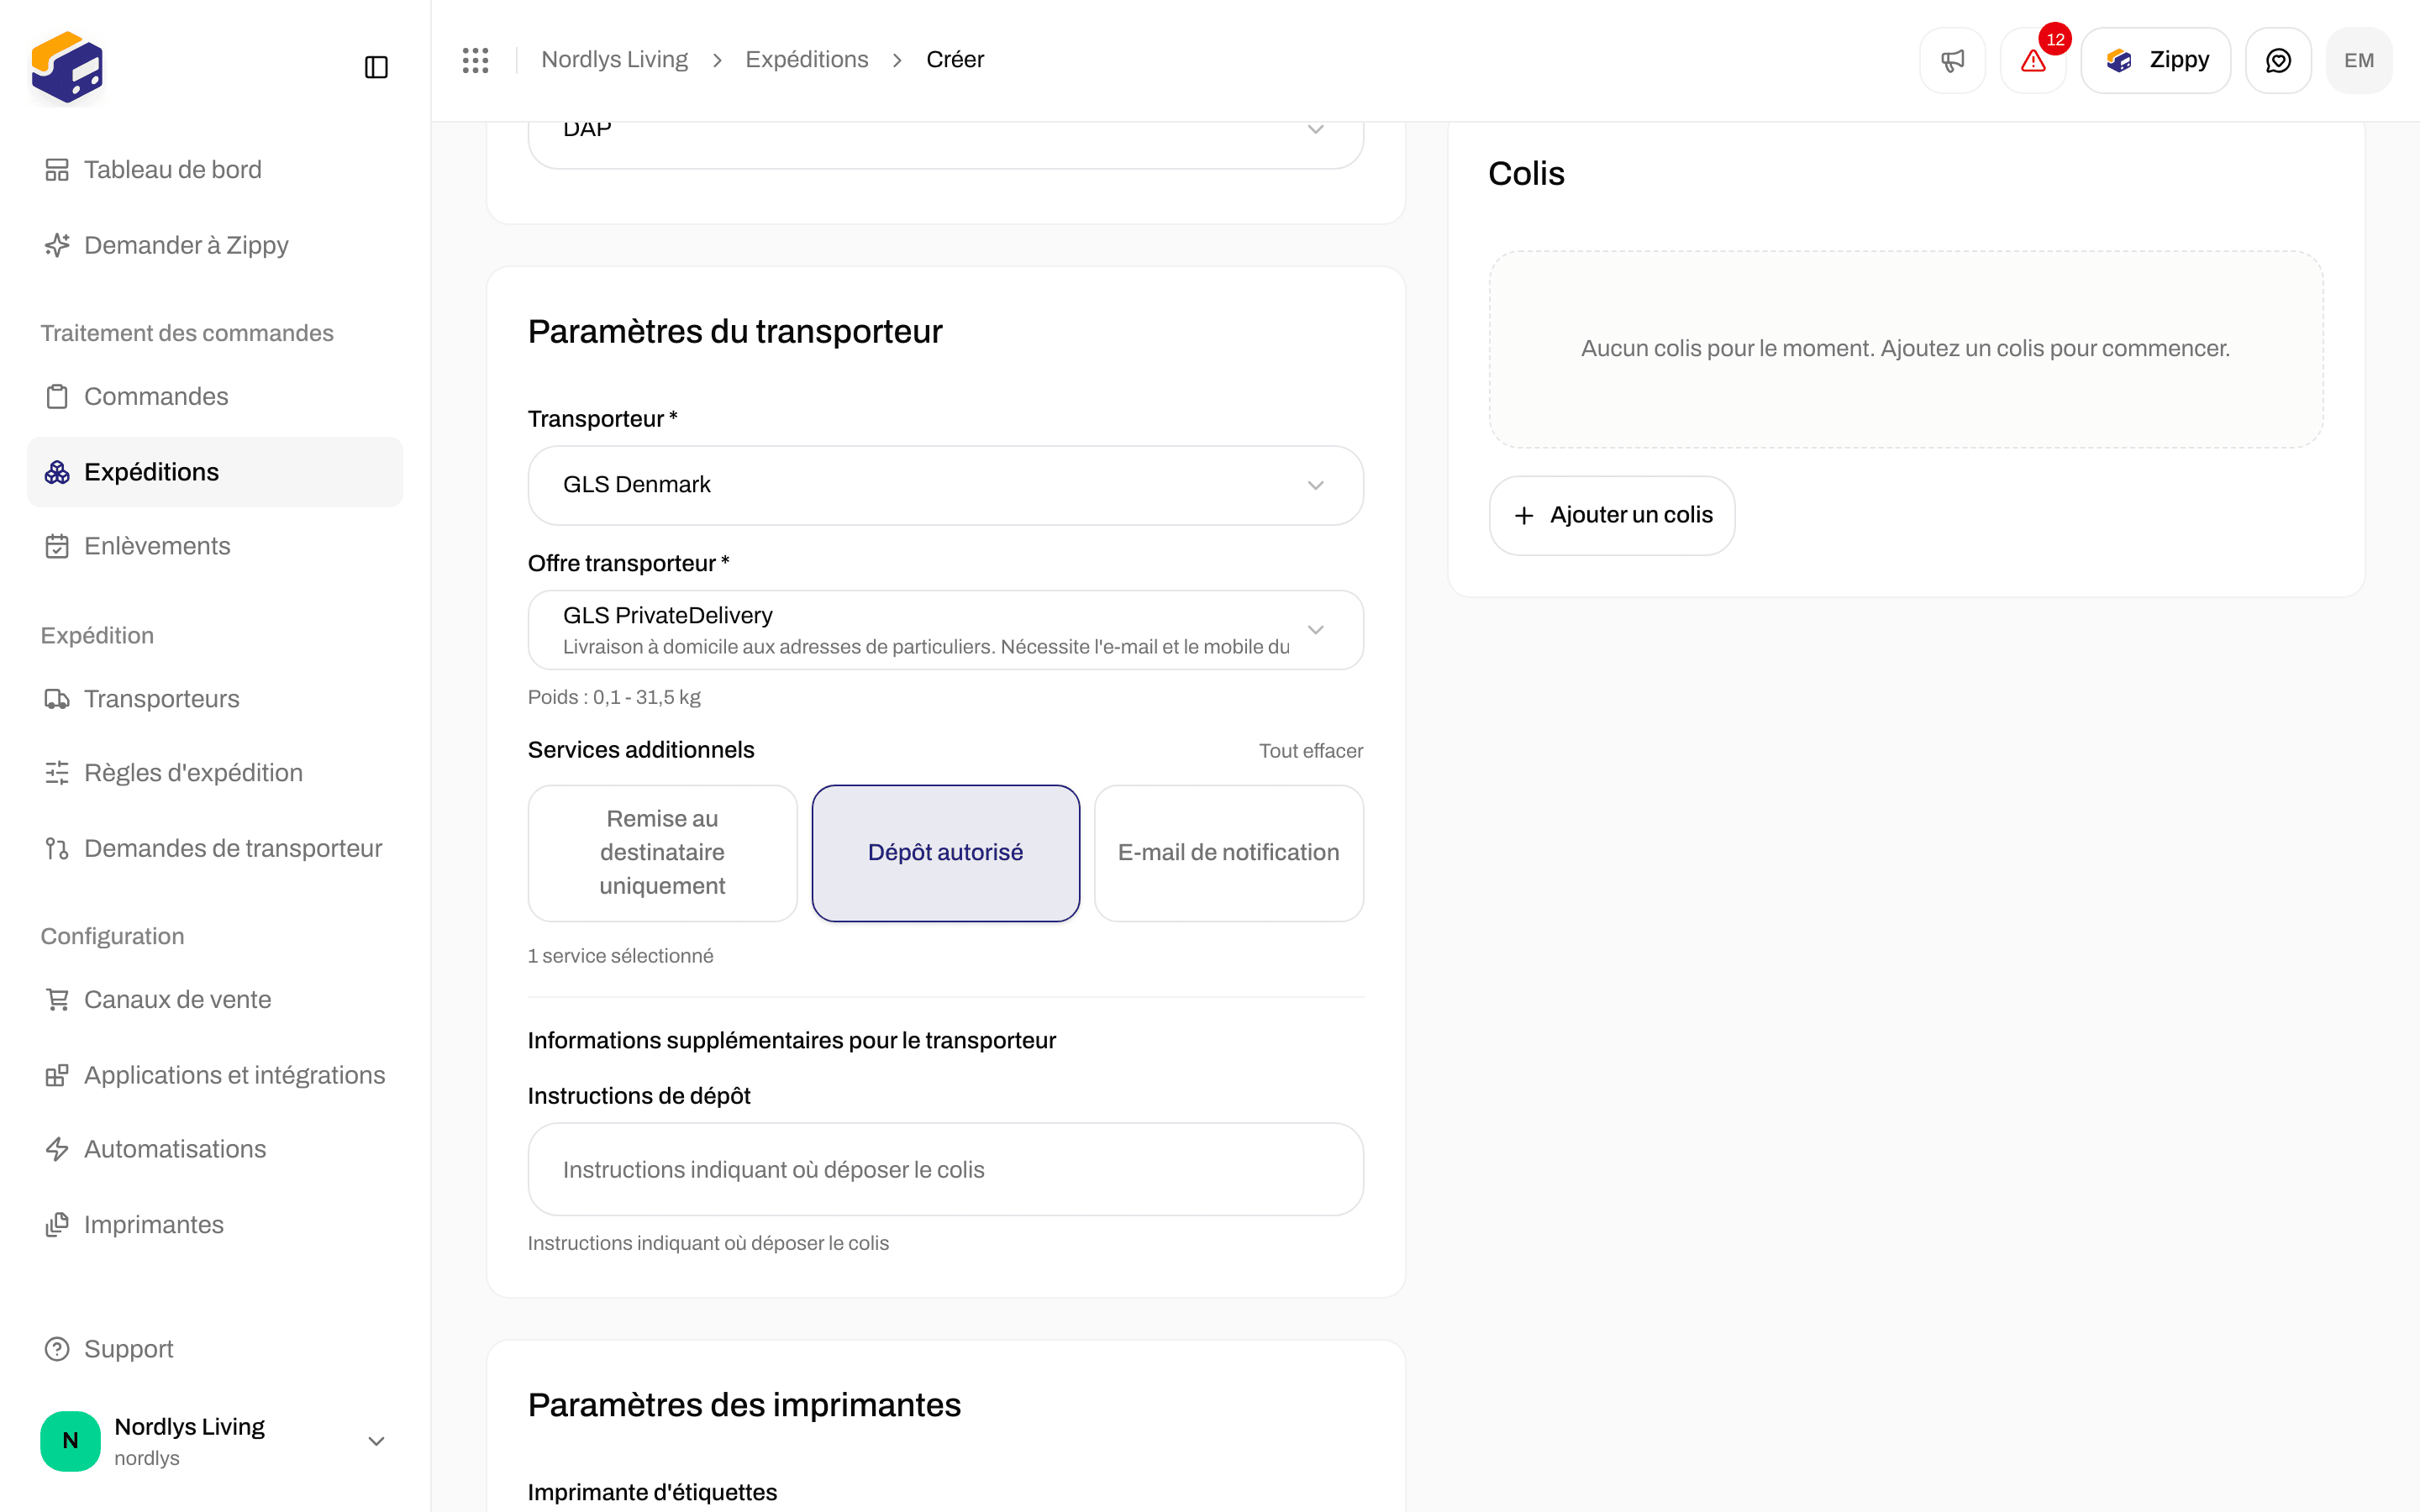
Task: Open Demander à Zippy
Action: [215, 245]
